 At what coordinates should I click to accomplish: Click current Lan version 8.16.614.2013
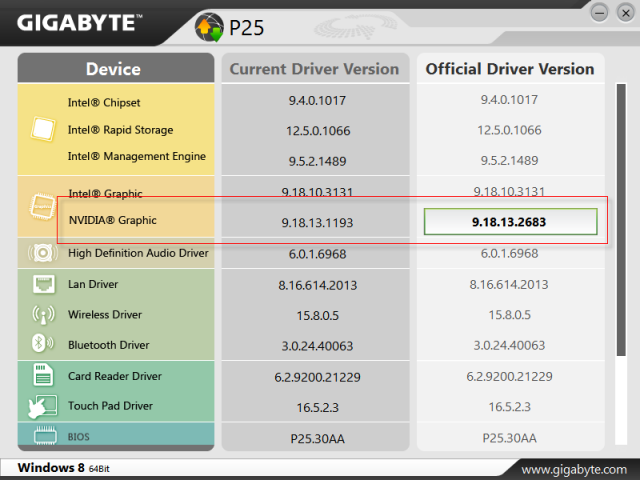click(x=318, y=285)
